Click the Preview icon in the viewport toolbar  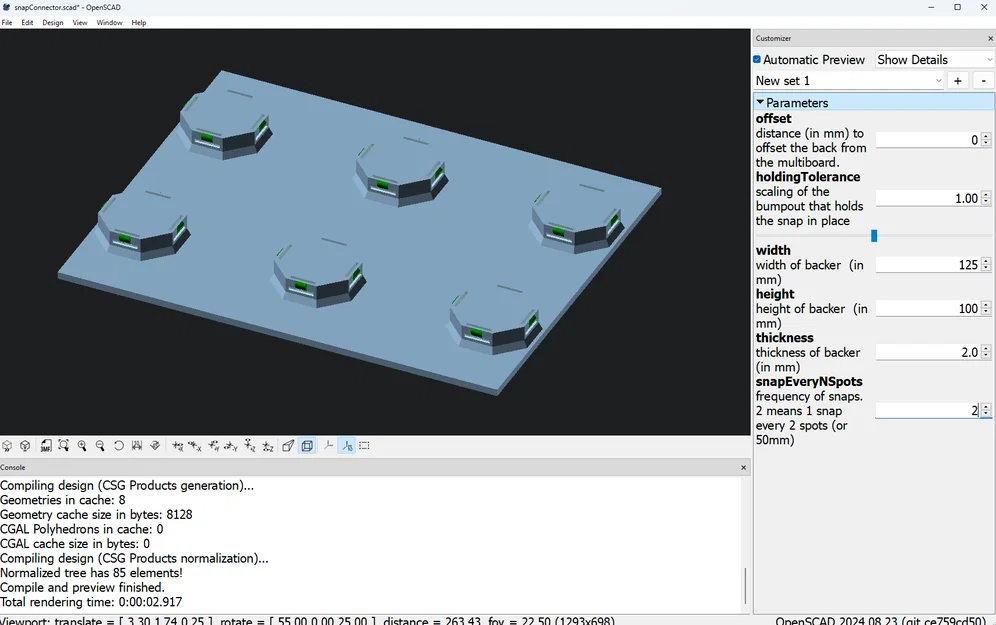8,445
